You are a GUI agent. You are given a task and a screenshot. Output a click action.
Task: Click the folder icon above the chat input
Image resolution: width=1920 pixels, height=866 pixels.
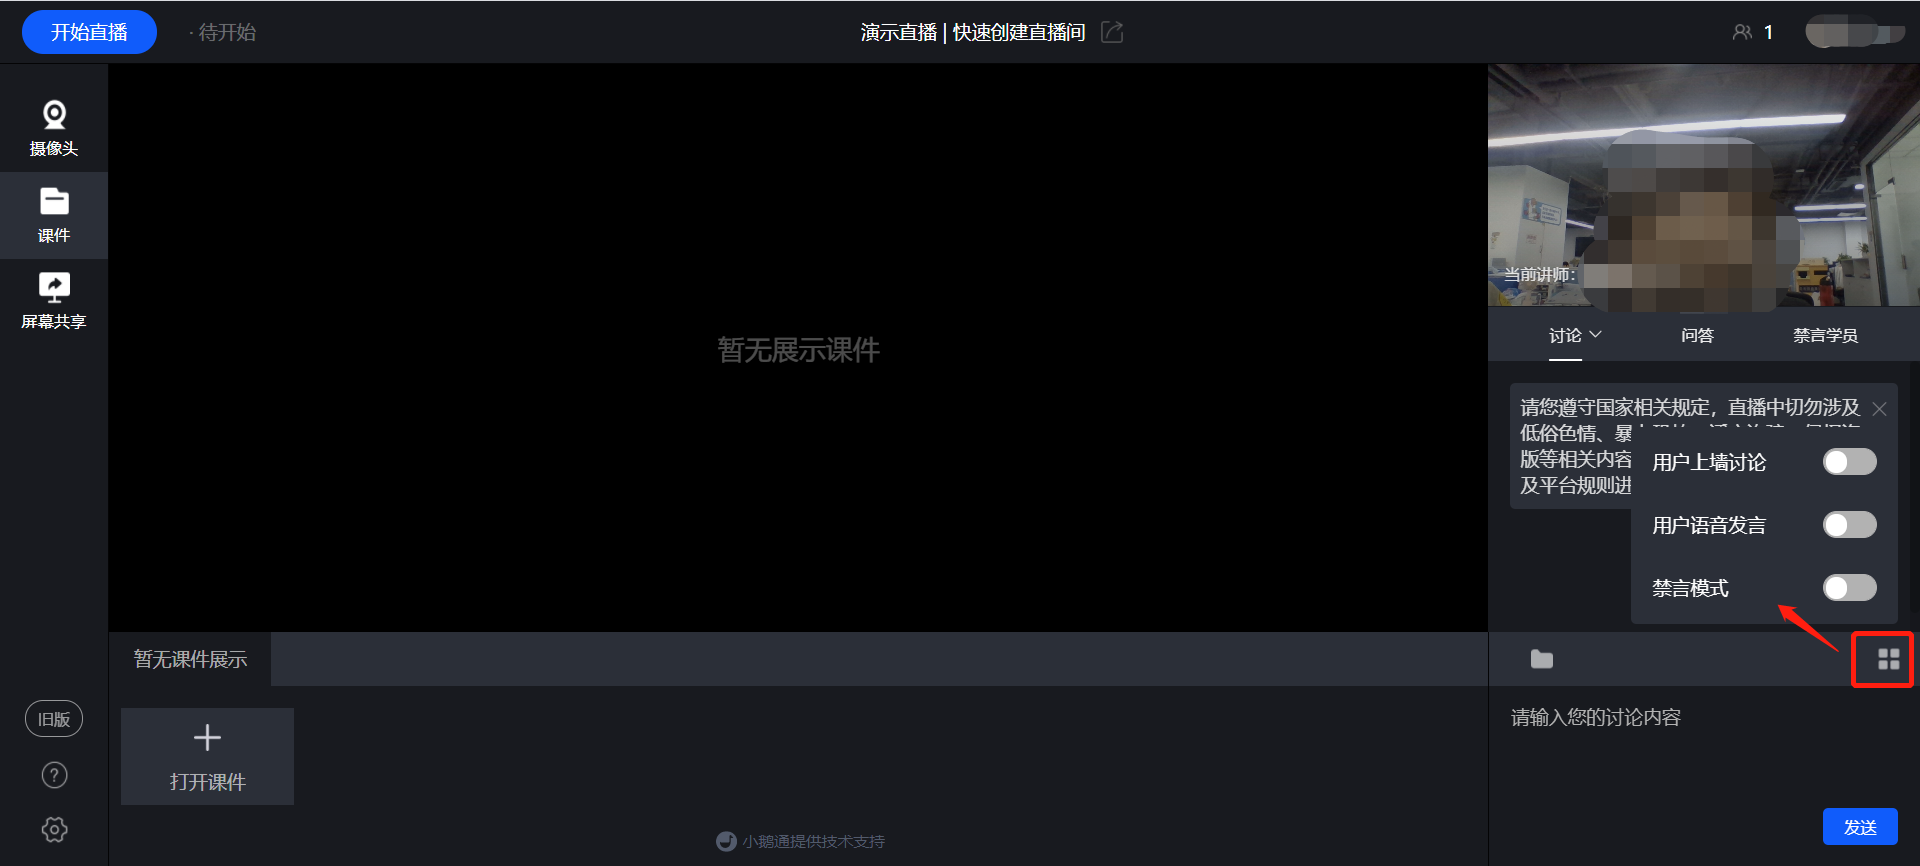point(1542,659)
